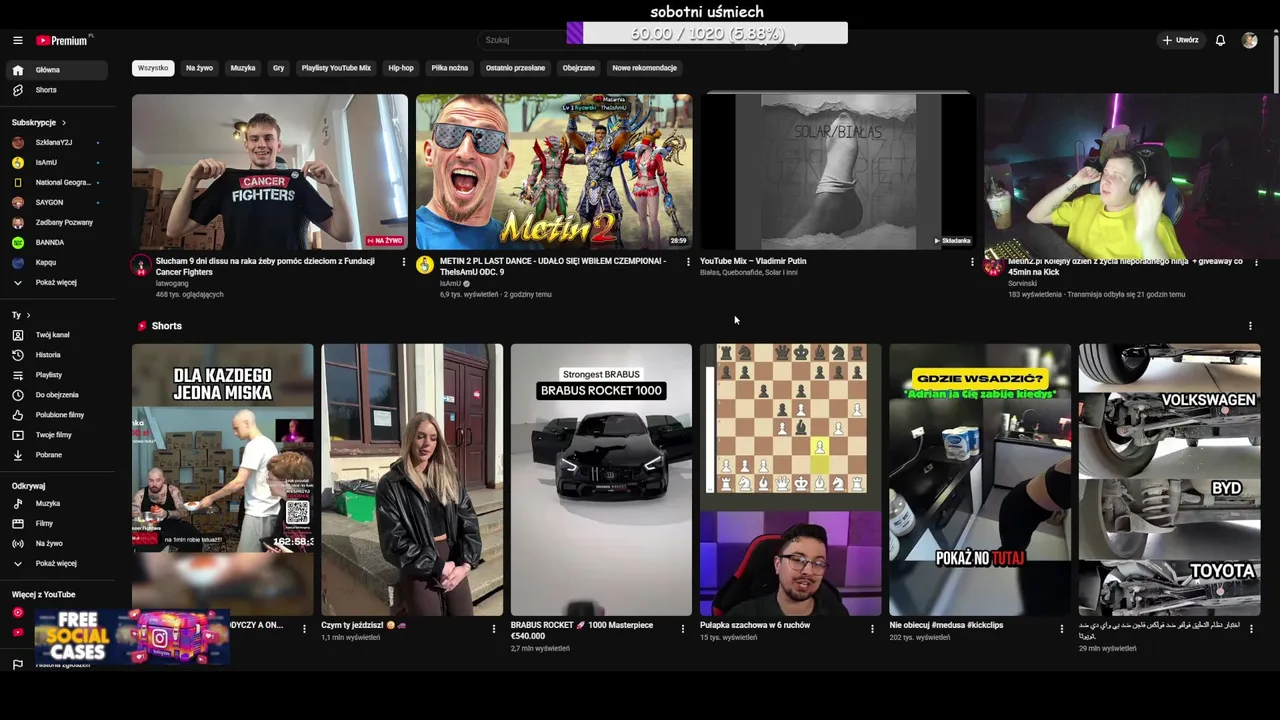Screen dimensions: 1280x720
Task: Open the latwogang channel avatar
Action: point(141,265)
